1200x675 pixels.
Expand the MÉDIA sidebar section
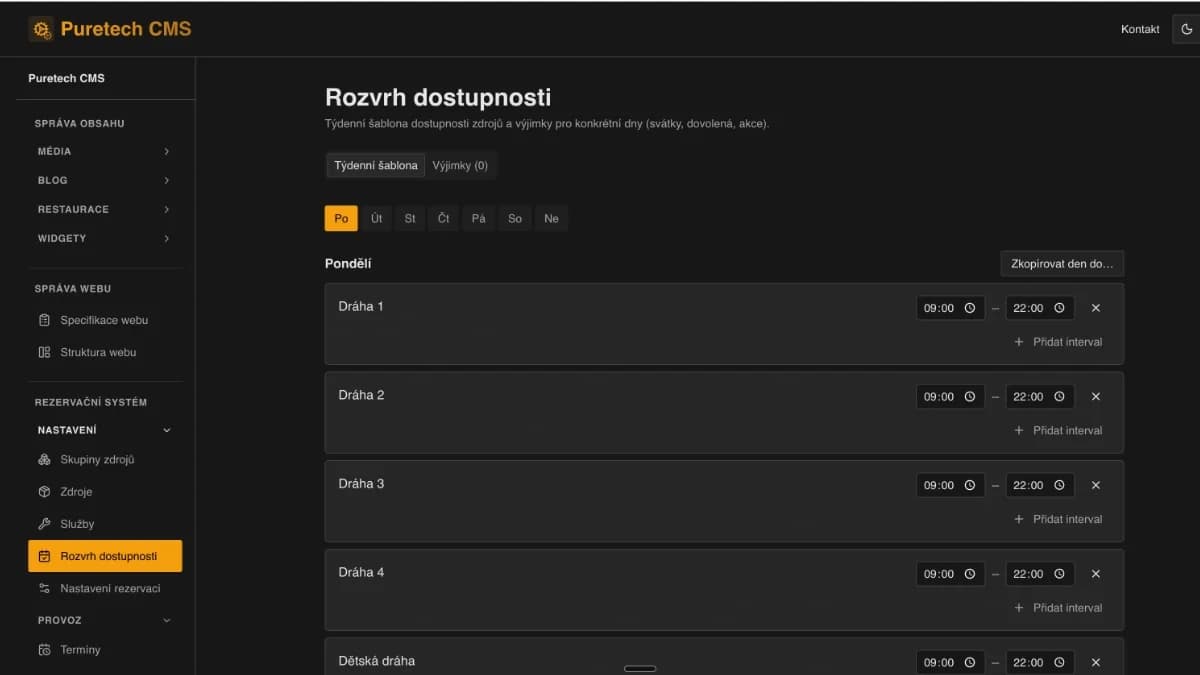(104, 151)
